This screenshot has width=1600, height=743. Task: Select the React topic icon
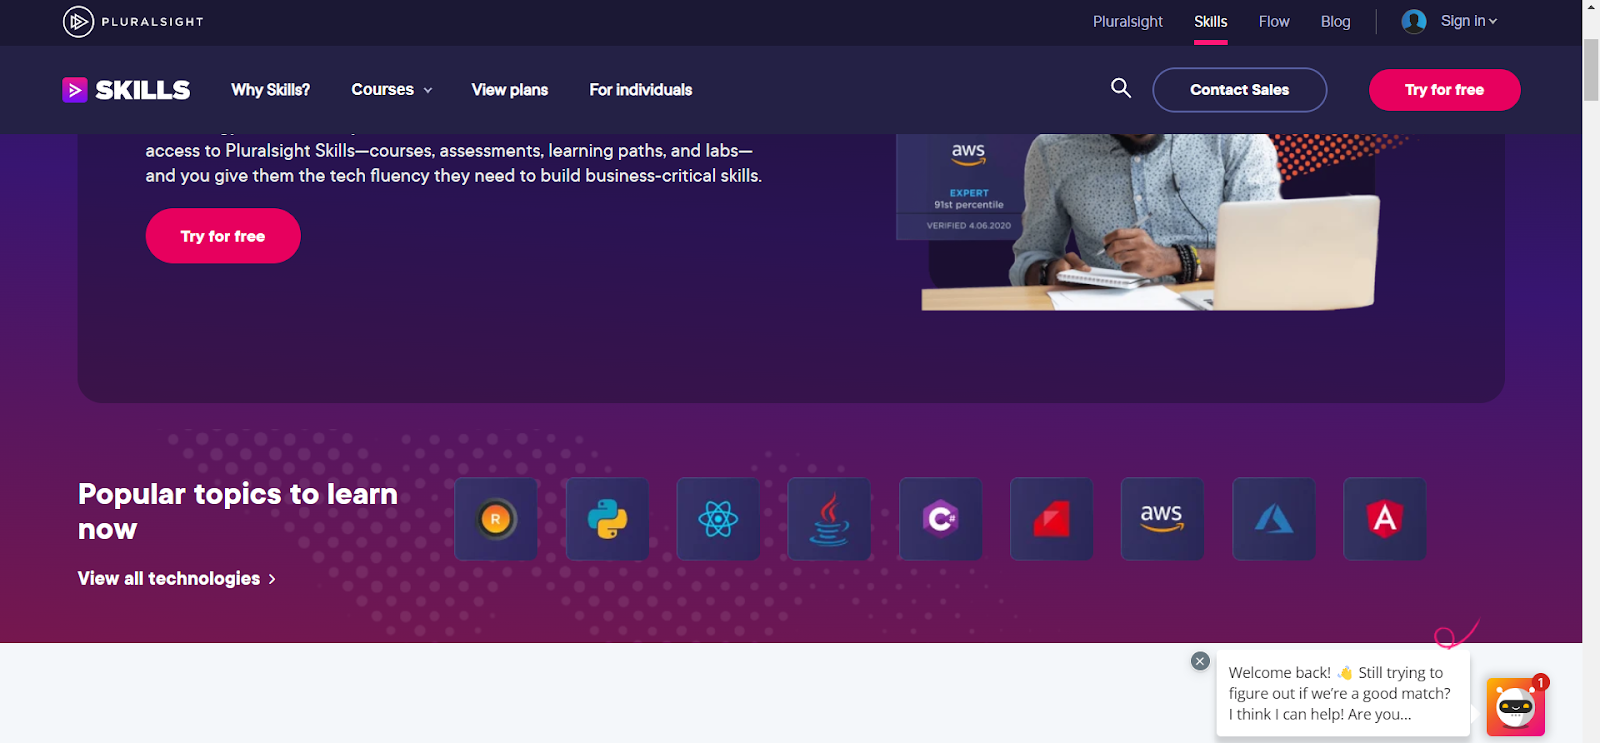(718, 519)
